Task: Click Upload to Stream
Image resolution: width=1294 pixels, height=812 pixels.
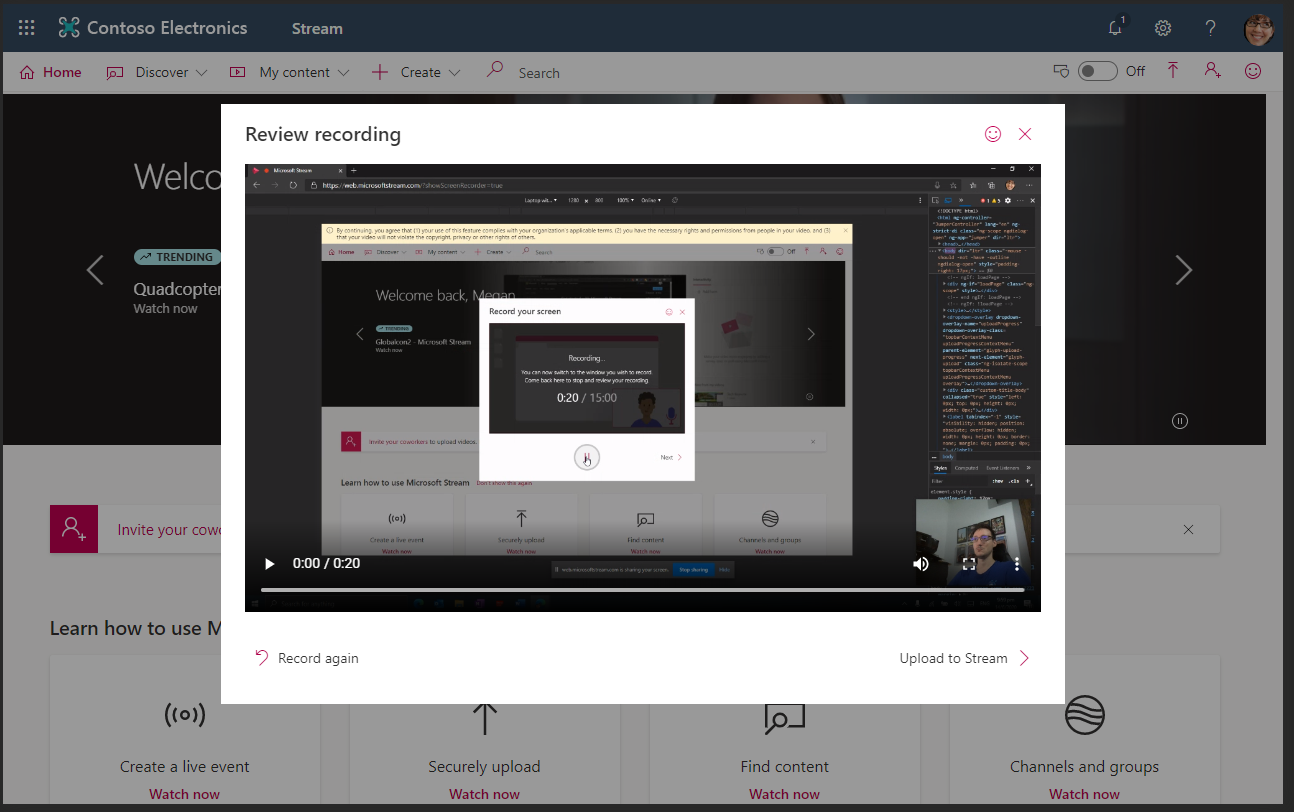Action: click(x=965, y=658)
